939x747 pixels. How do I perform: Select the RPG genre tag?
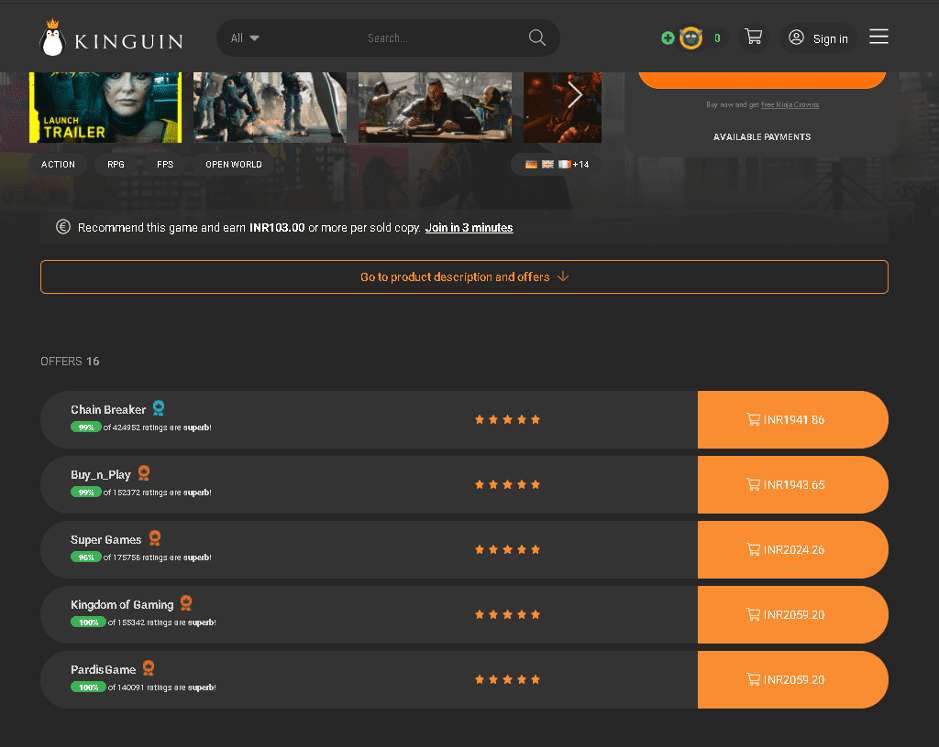(x=116, y=164)
